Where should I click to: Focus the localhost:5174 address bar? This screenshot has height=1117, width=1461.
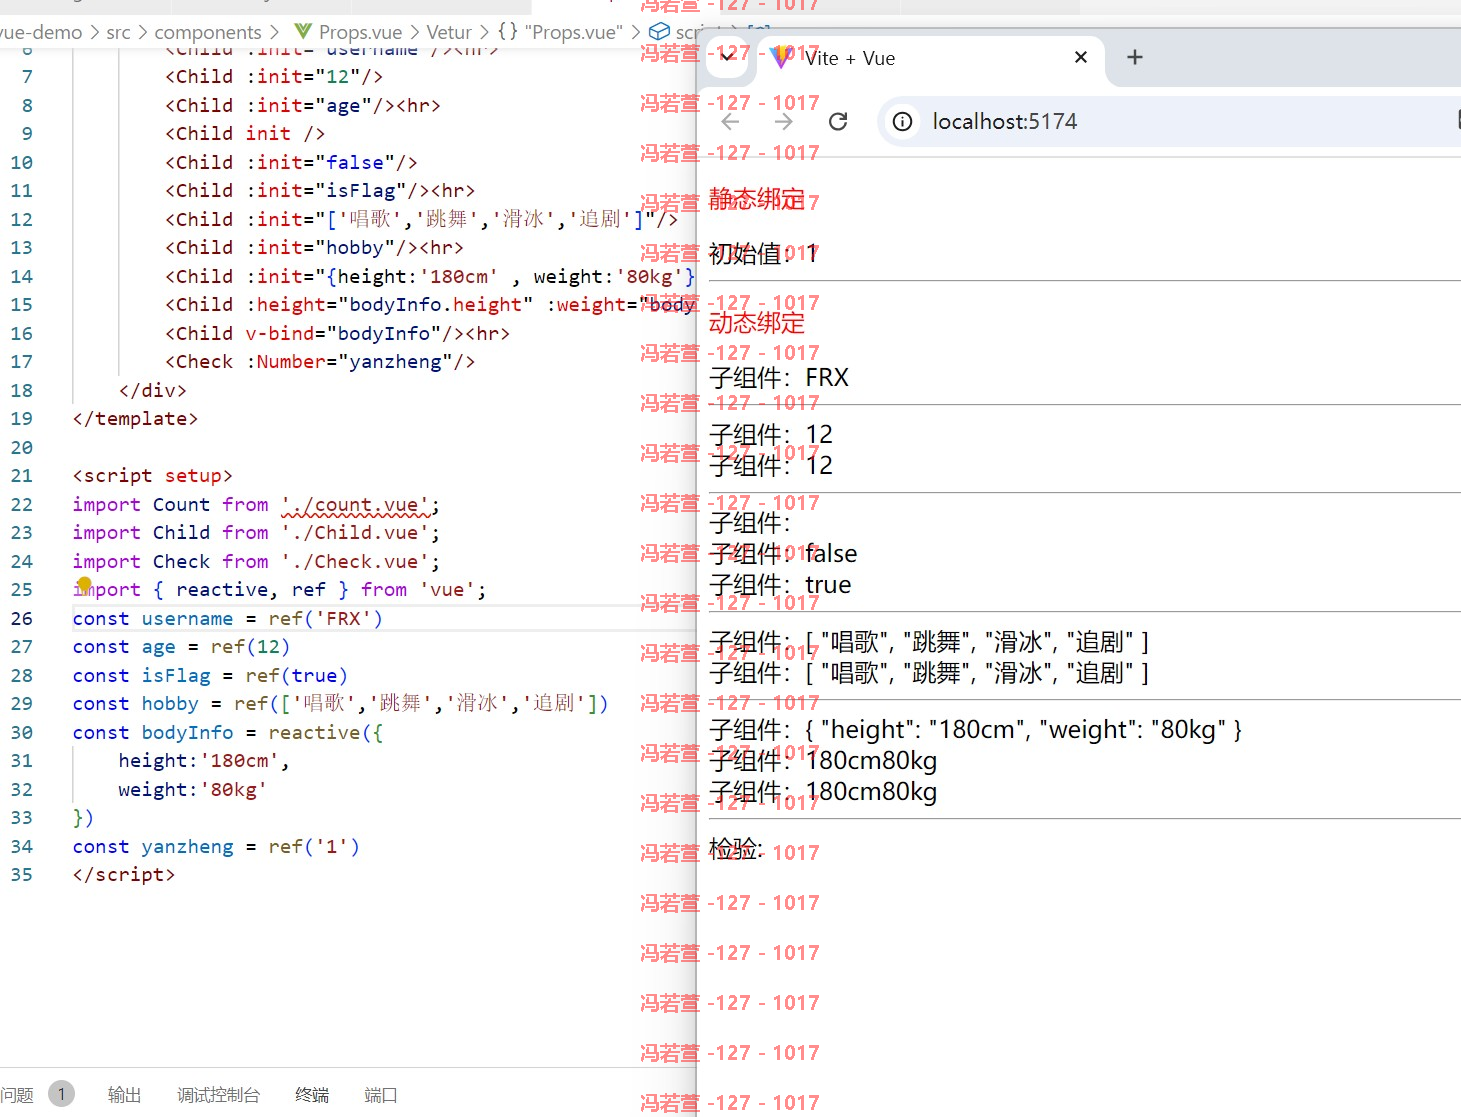[1005, 121]
